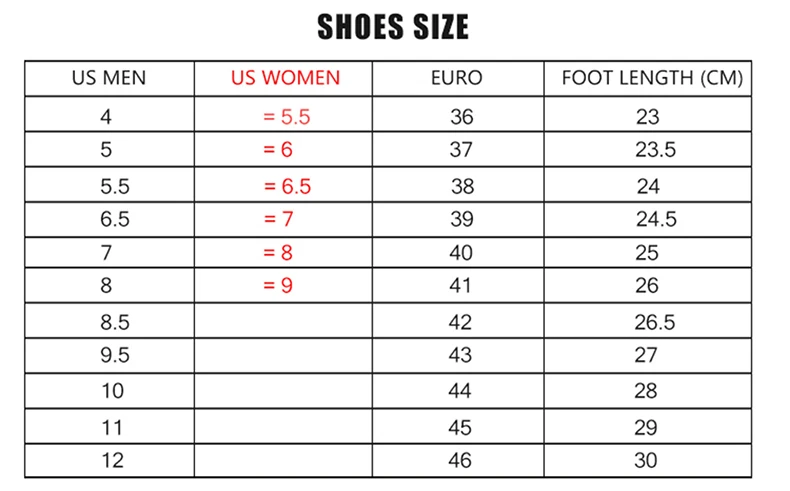790x491 pixels.
Task: Click the FOOT LENGTH (CM) header
Action: coord(652,78)
